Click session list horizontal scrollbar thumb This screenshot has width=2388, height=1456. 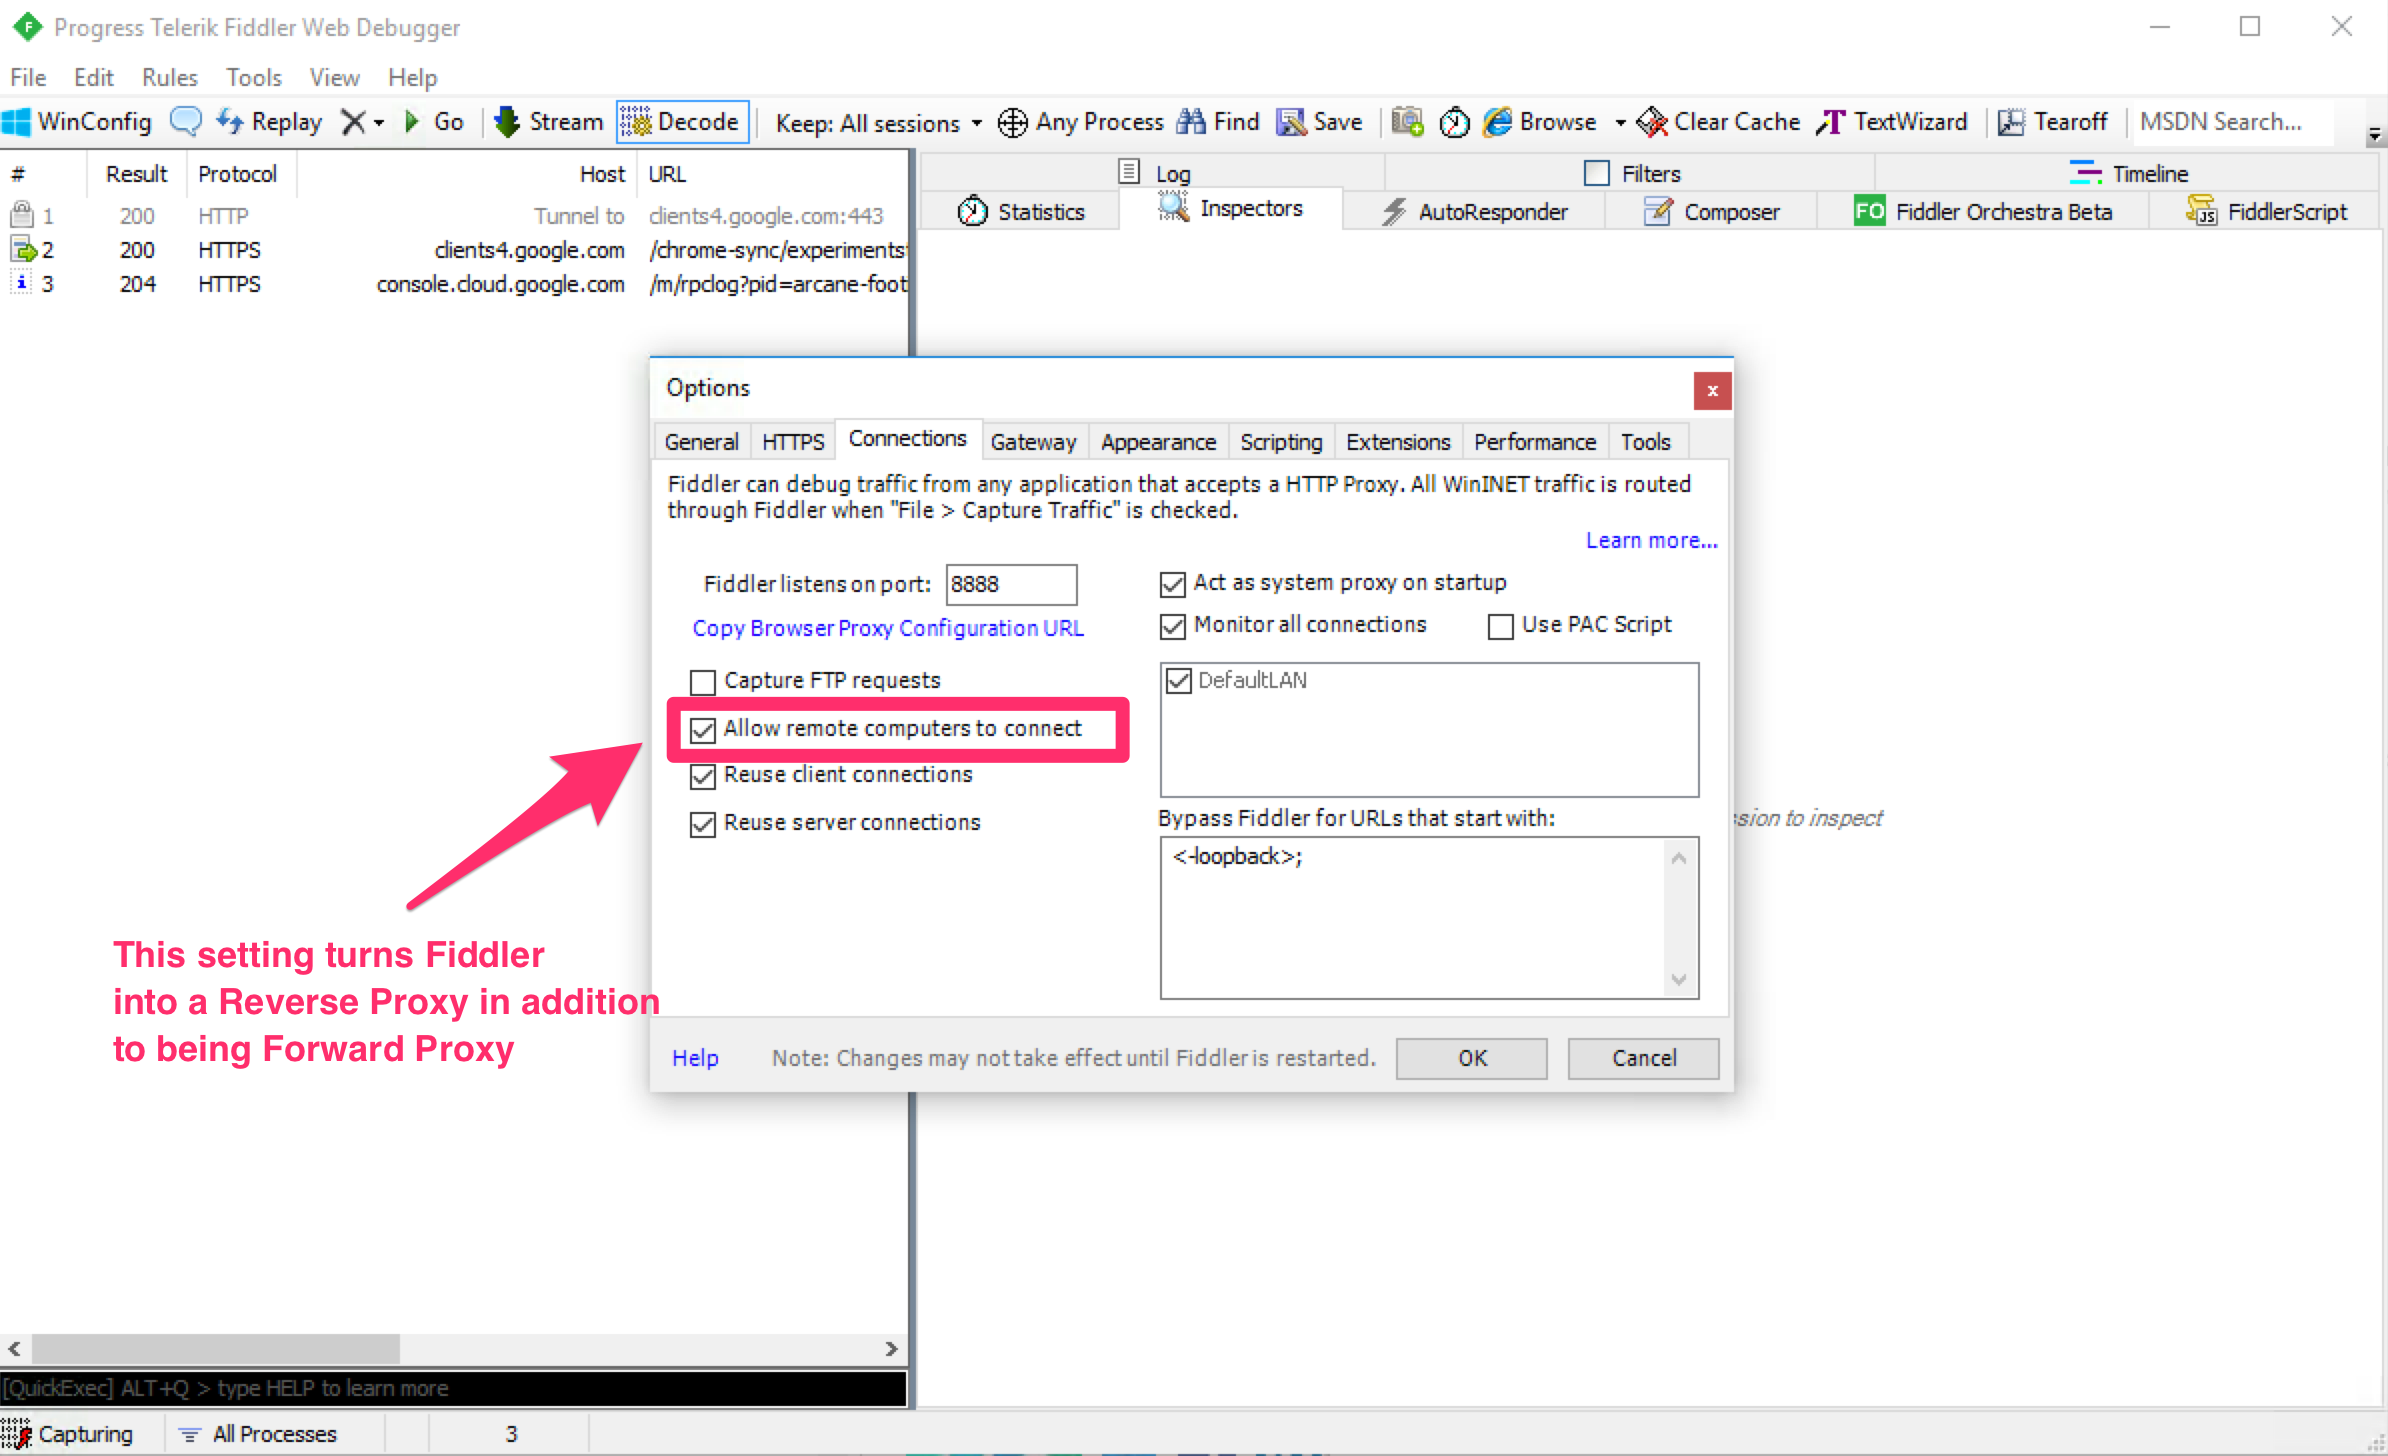(216, 1348)
